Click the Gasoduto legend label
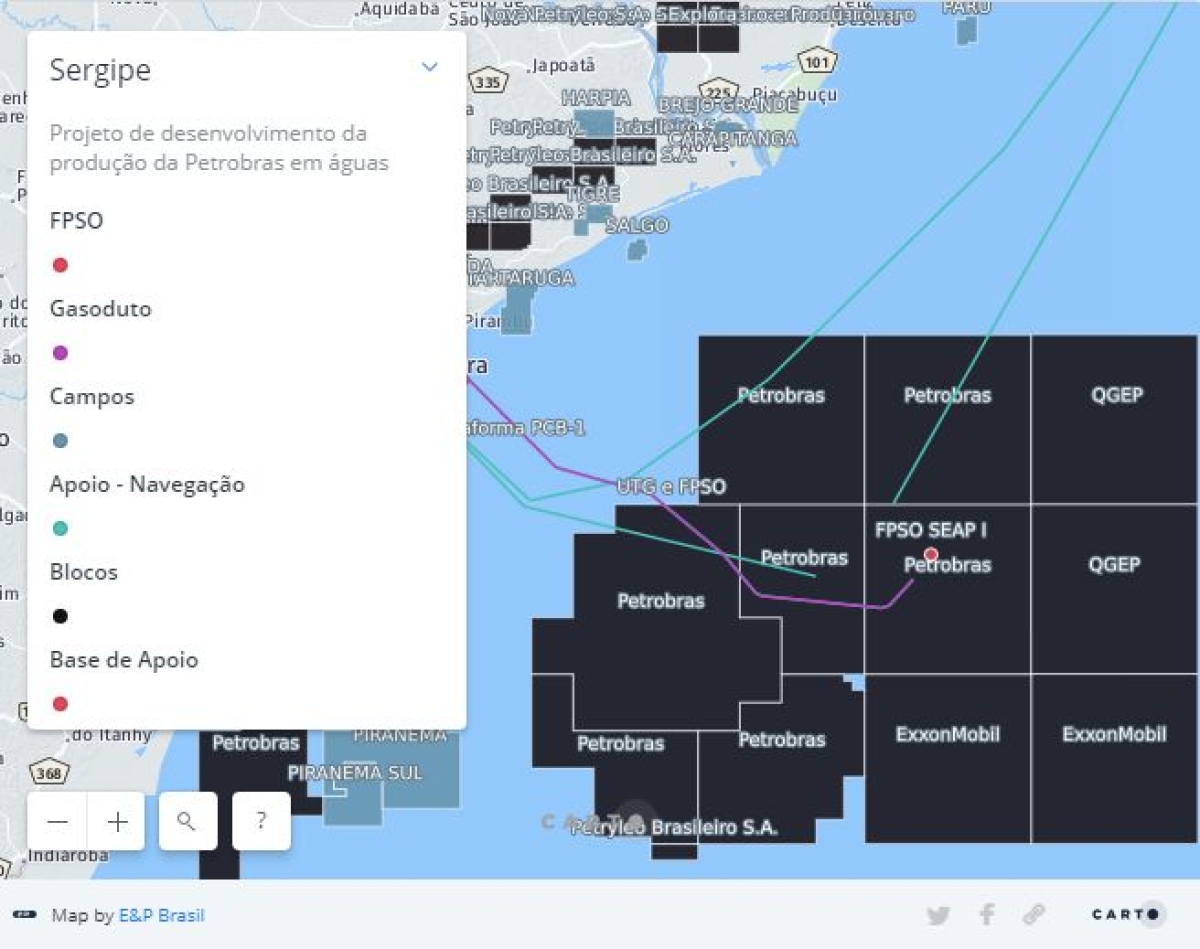Screen dimensions: 1200x949 (101, 308)
